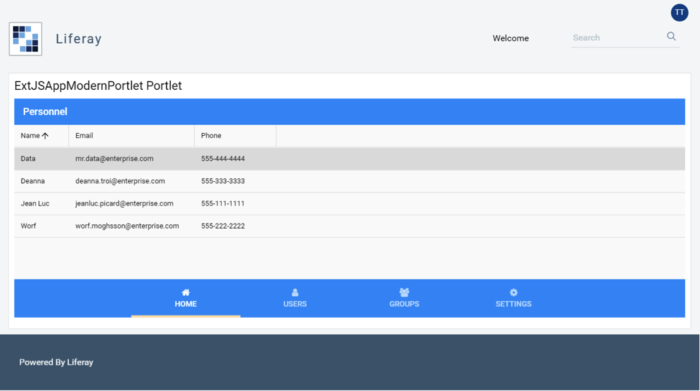Click the search magnifier icon
700x391 pixels.
(671, 37)
